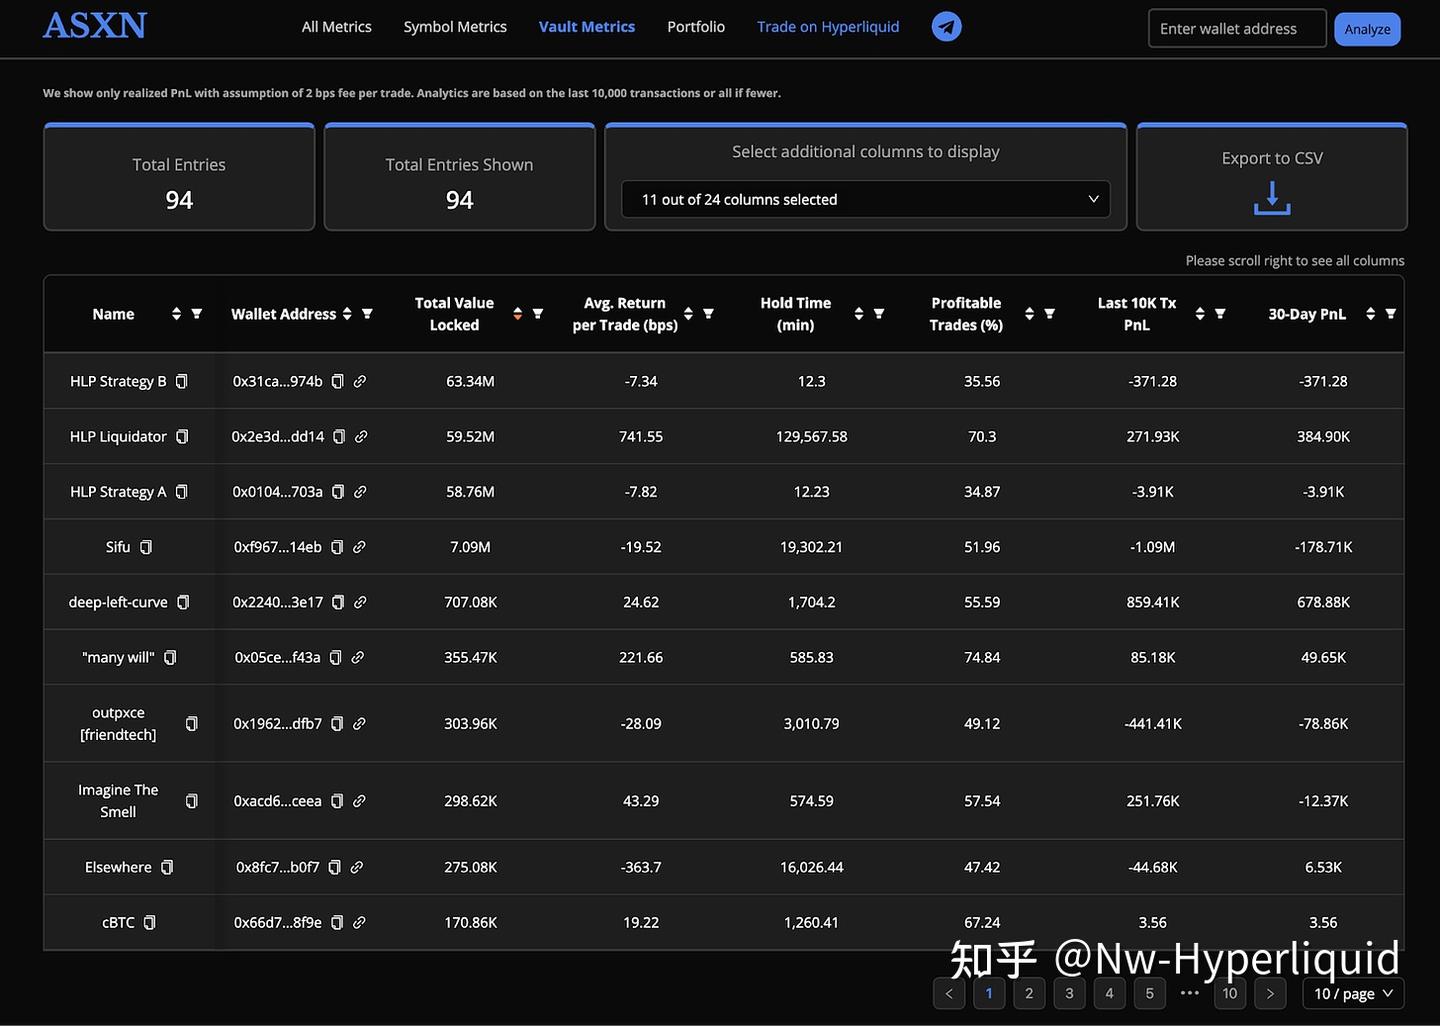The width and height of the screenshot is (1440, 1026).
Task: Copy the deep-left-curve vault name
Action: click(x=183, y=602)
